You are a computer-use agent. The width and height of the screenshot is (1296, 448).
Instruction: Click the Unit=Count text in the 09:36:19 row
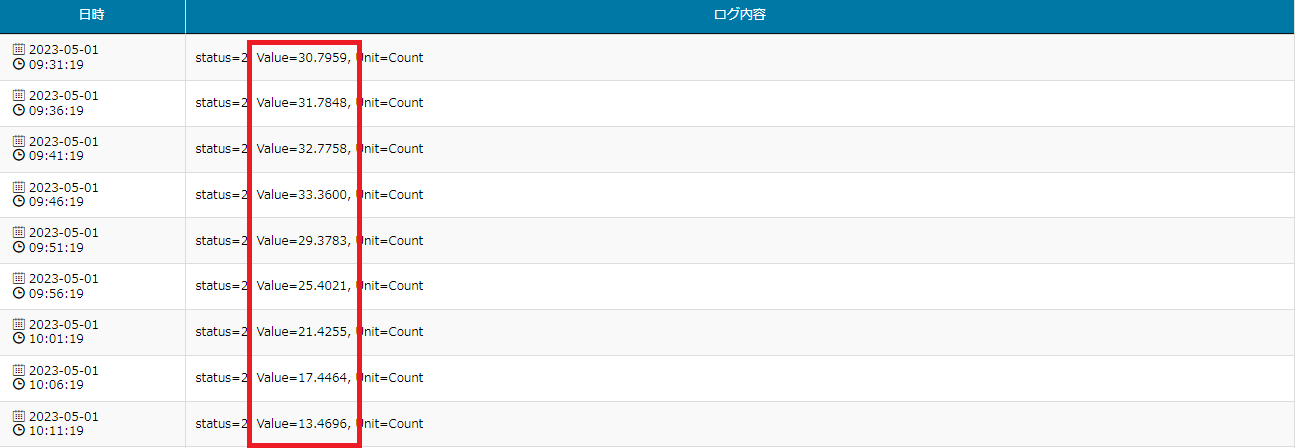390,103
